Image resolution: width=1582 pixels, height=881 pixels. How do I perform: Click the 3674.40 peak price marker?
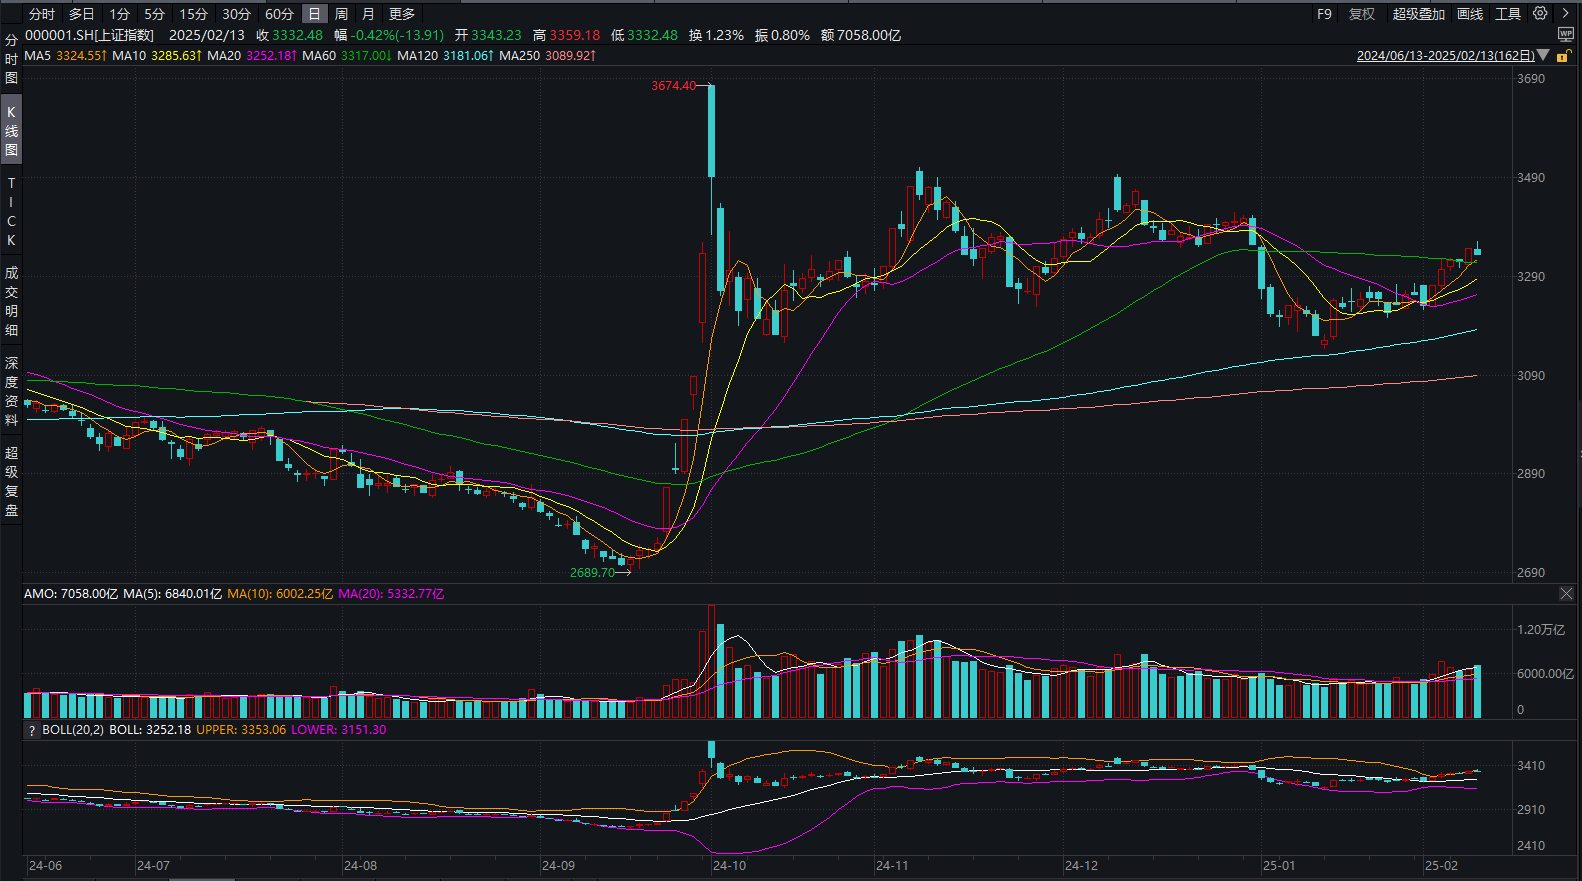click(x=673, y=86)
